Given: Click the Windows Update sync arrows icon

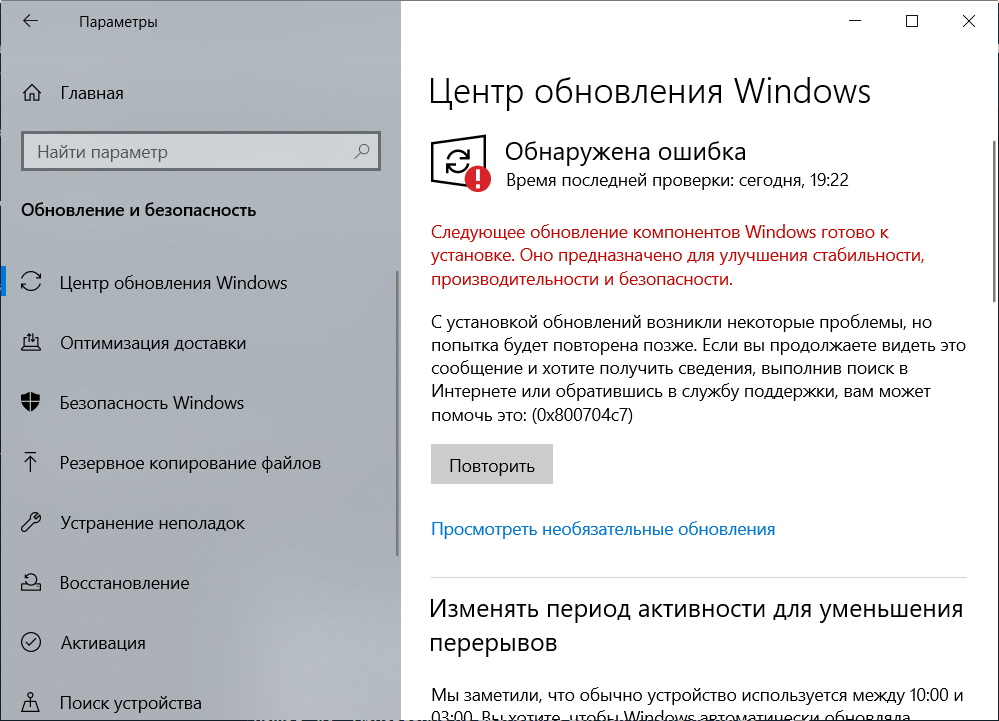Looking at the screenshot, I should click(31, 282).
